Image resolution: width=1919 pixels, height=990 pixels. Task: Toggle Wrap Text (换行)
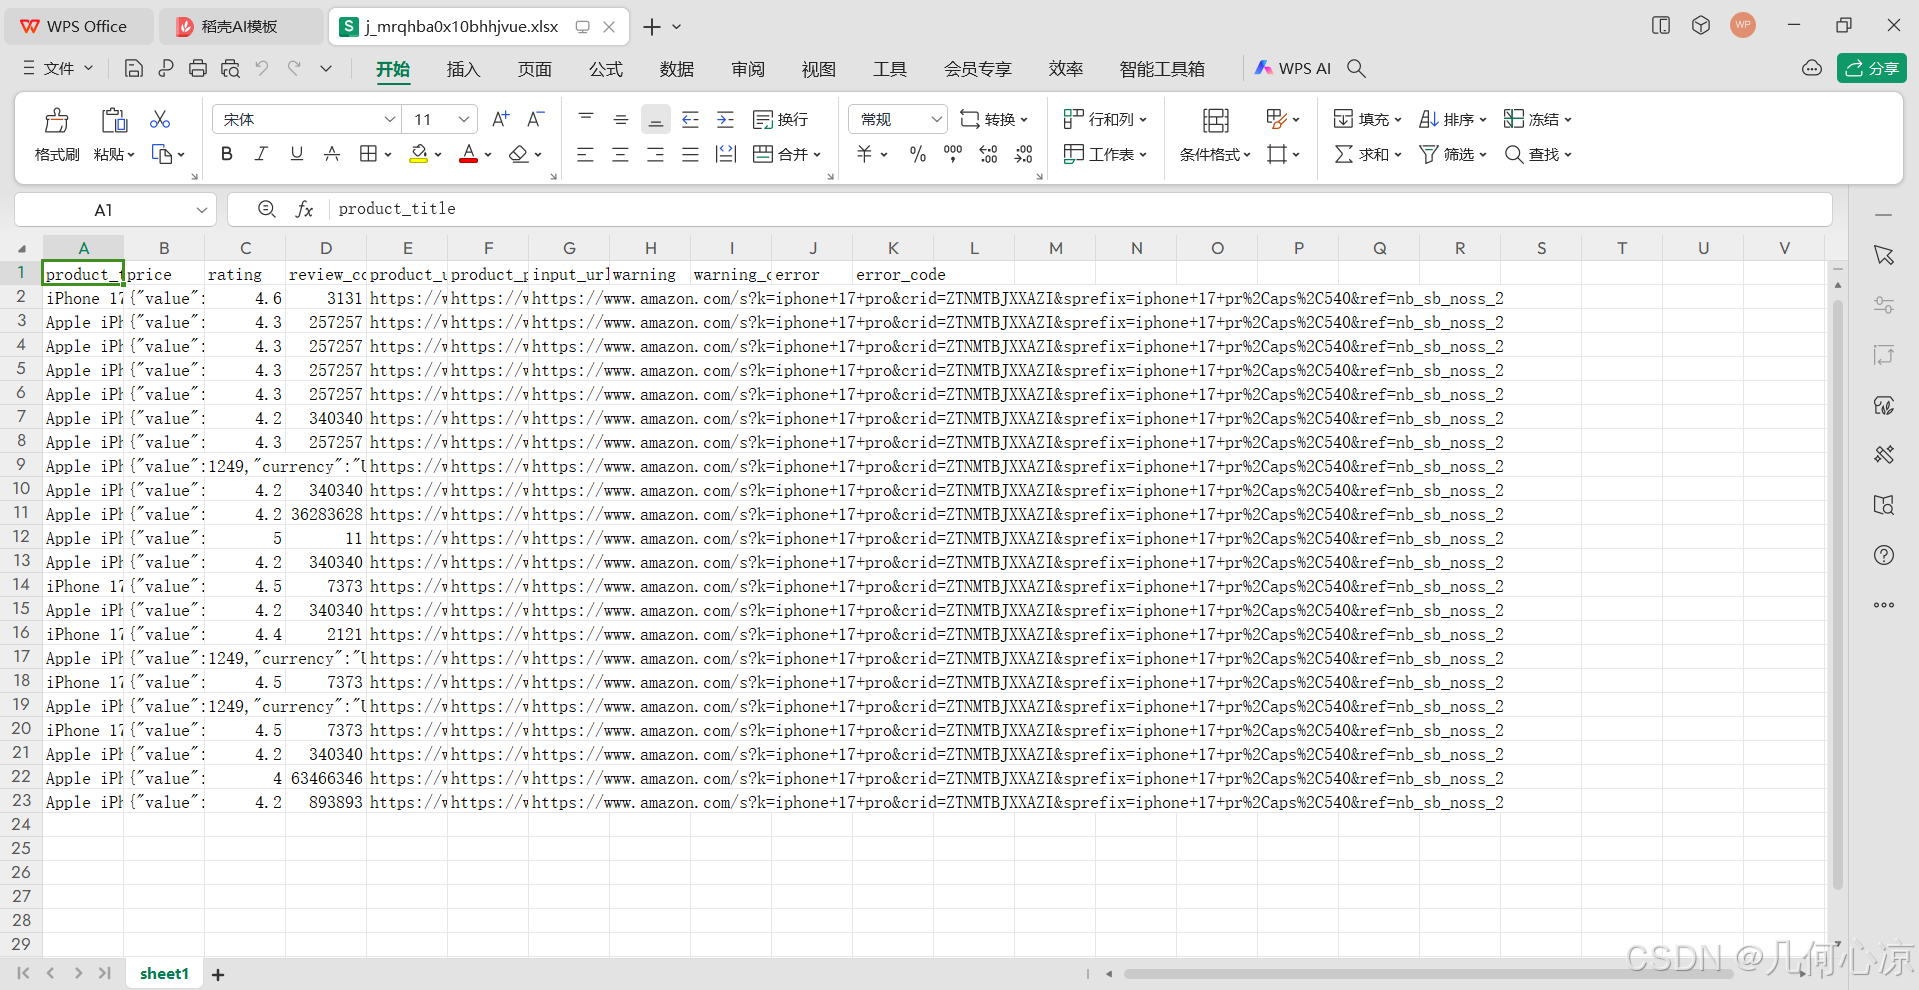coord(781,119)
